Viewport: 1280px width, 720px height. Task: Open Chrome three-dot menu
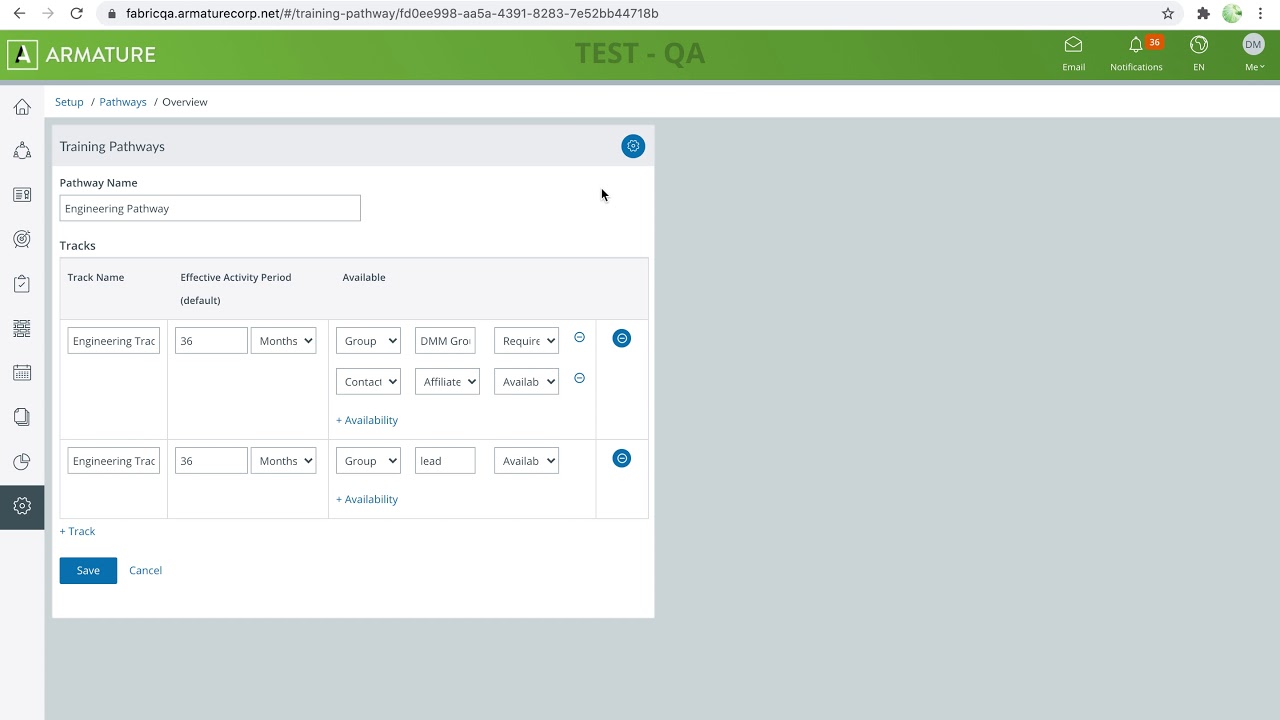click(1262, 13)
